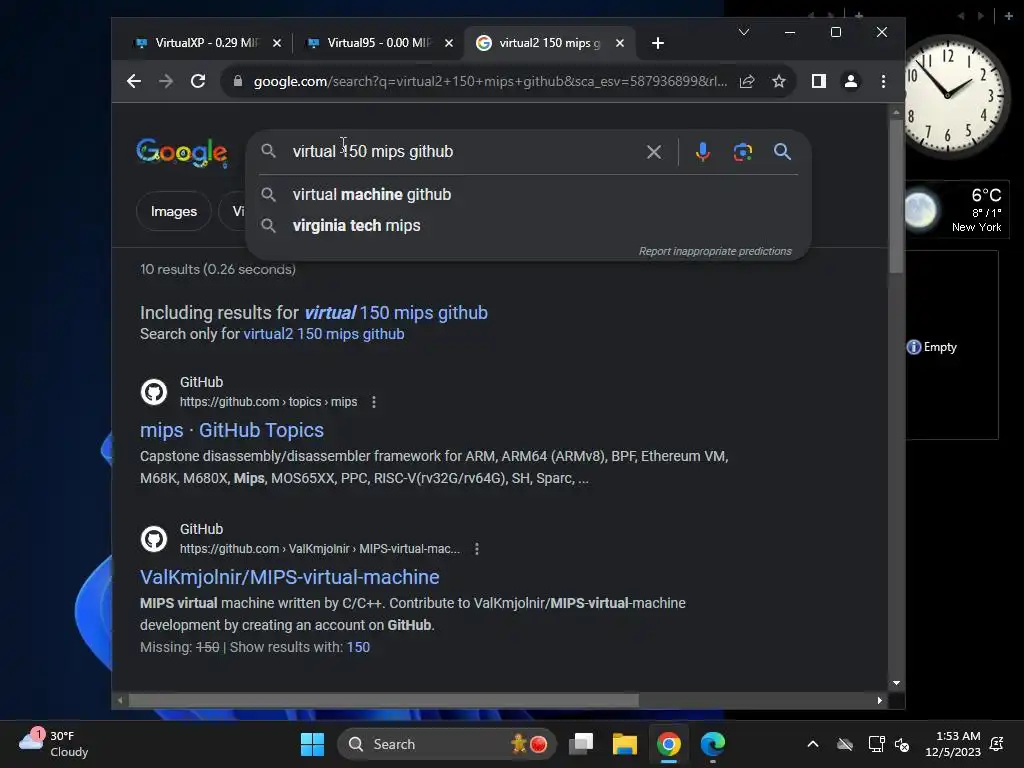The width and height of the screenshot is (1024, 768).
Task: Click Empty info item in sidebar gadget
Action: click(932, 347)
